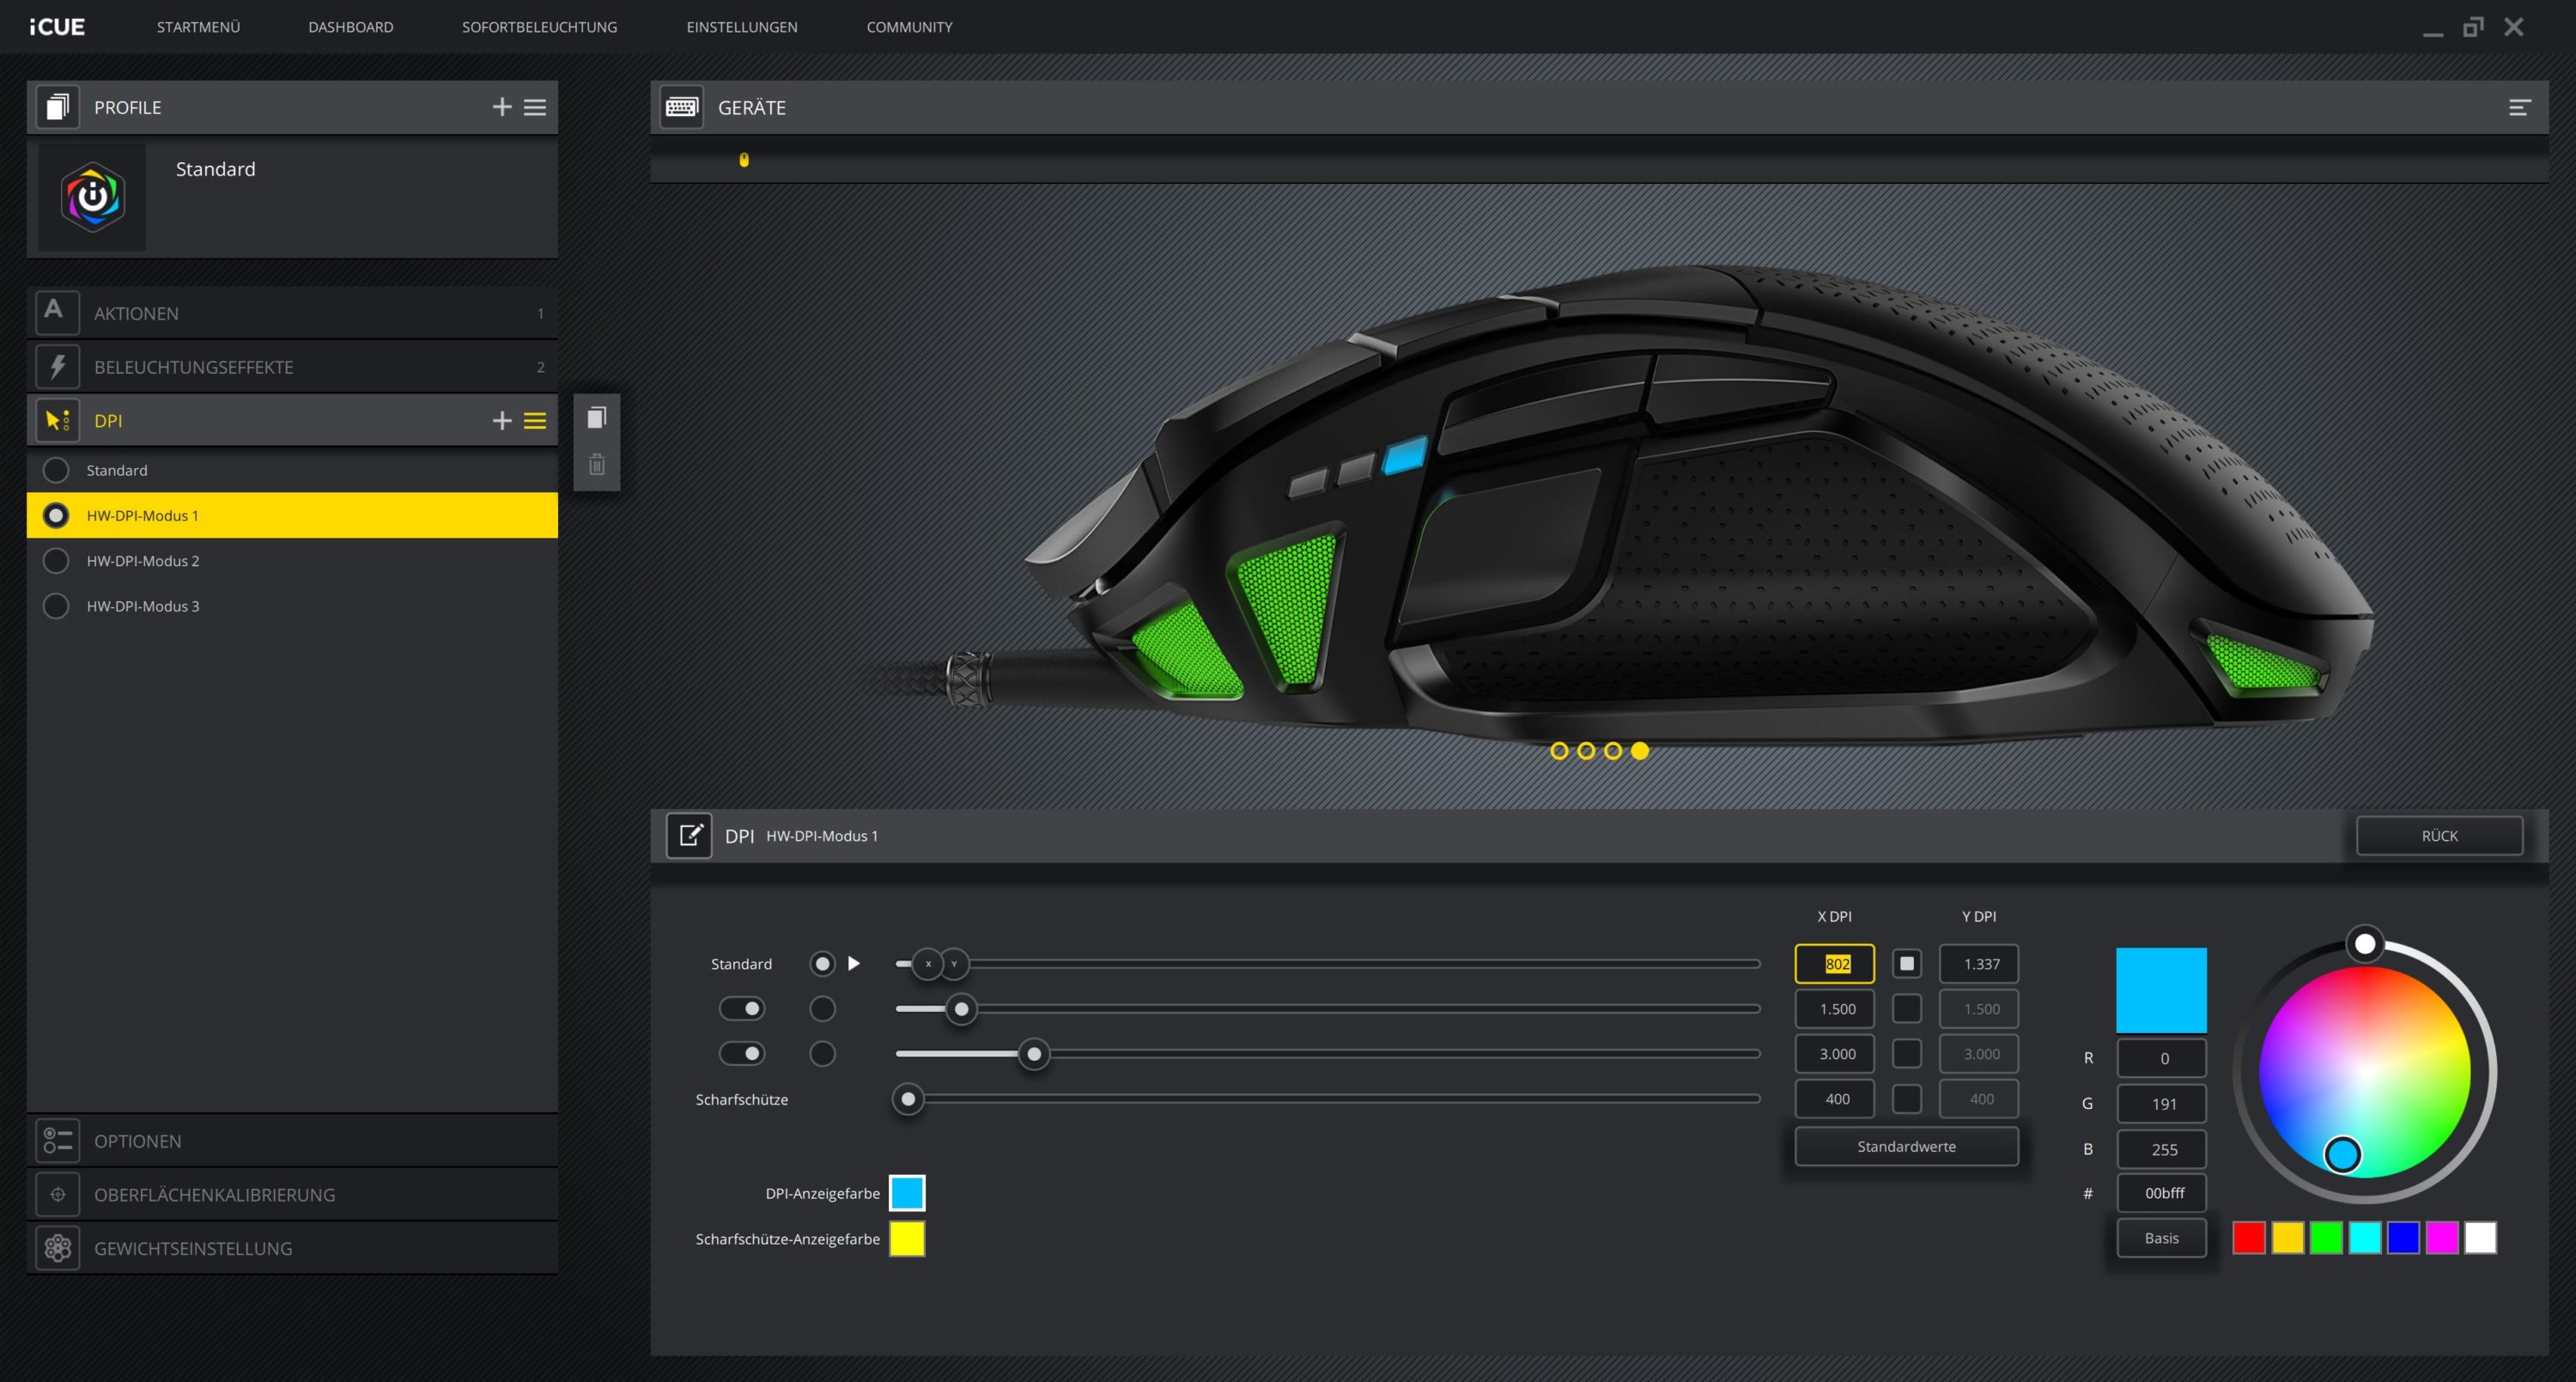Click the edit icon beside the DPI HW-DPI-Modus 1 title
The height and width of the screenshot is (1382, 2576).
(x=689, y=836)
